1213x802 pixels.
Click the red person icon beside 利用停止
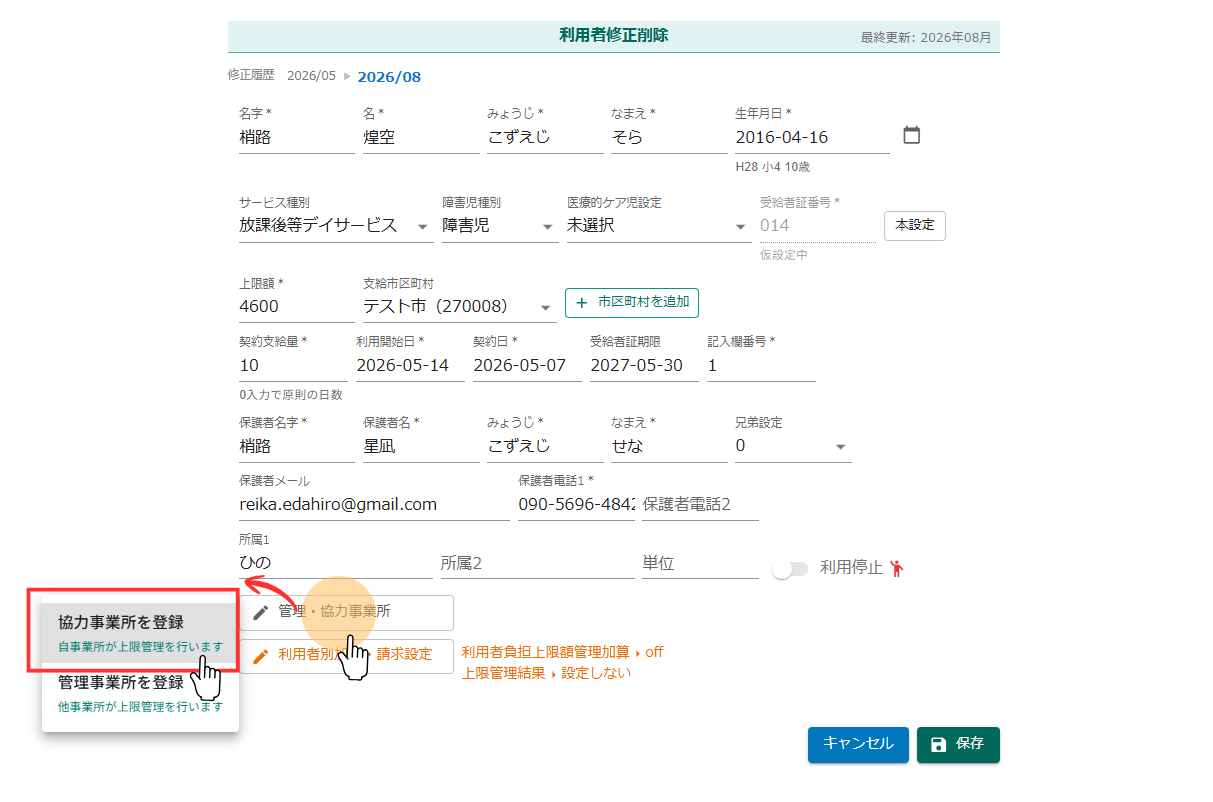tap(897, 568)
